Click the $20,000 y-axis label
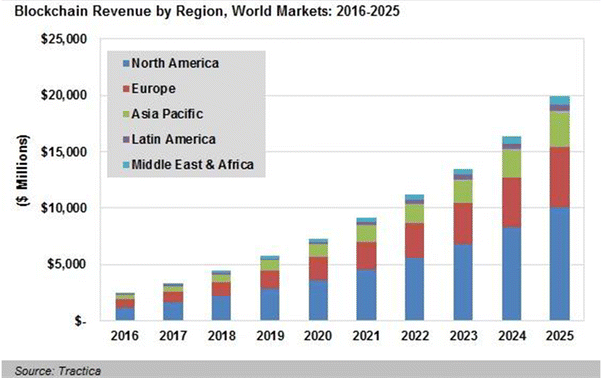 64,95
